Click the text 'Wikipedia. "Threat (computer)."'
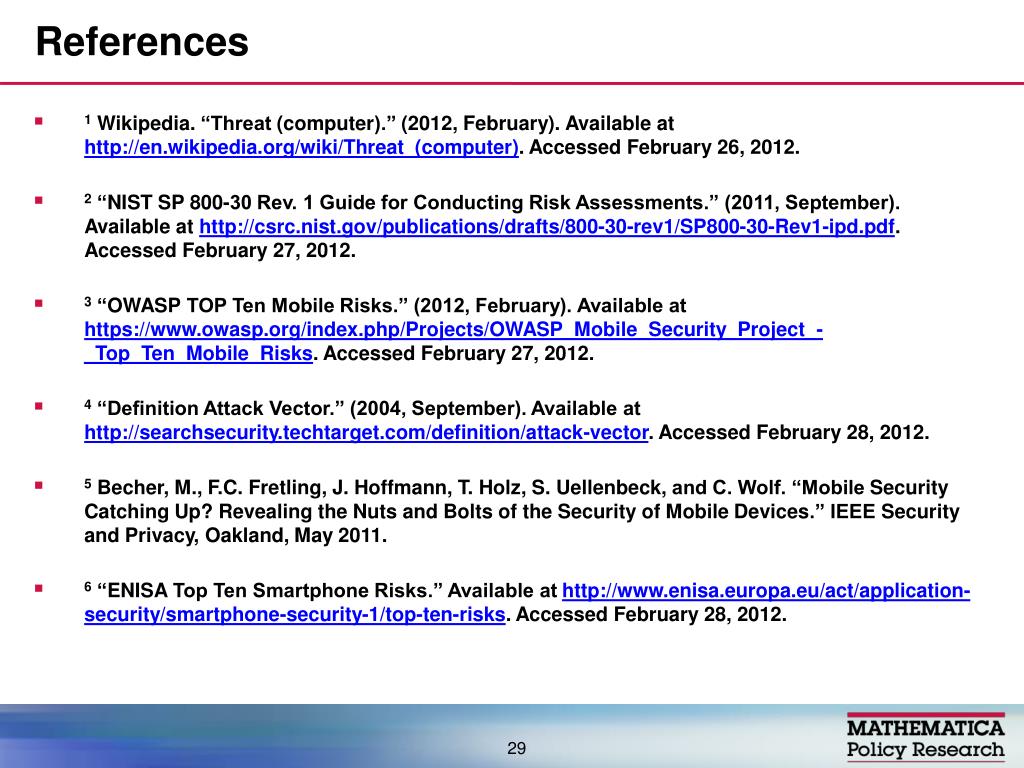The height and width of the screenshot is (768, 1024). click(x=246, y=123)
